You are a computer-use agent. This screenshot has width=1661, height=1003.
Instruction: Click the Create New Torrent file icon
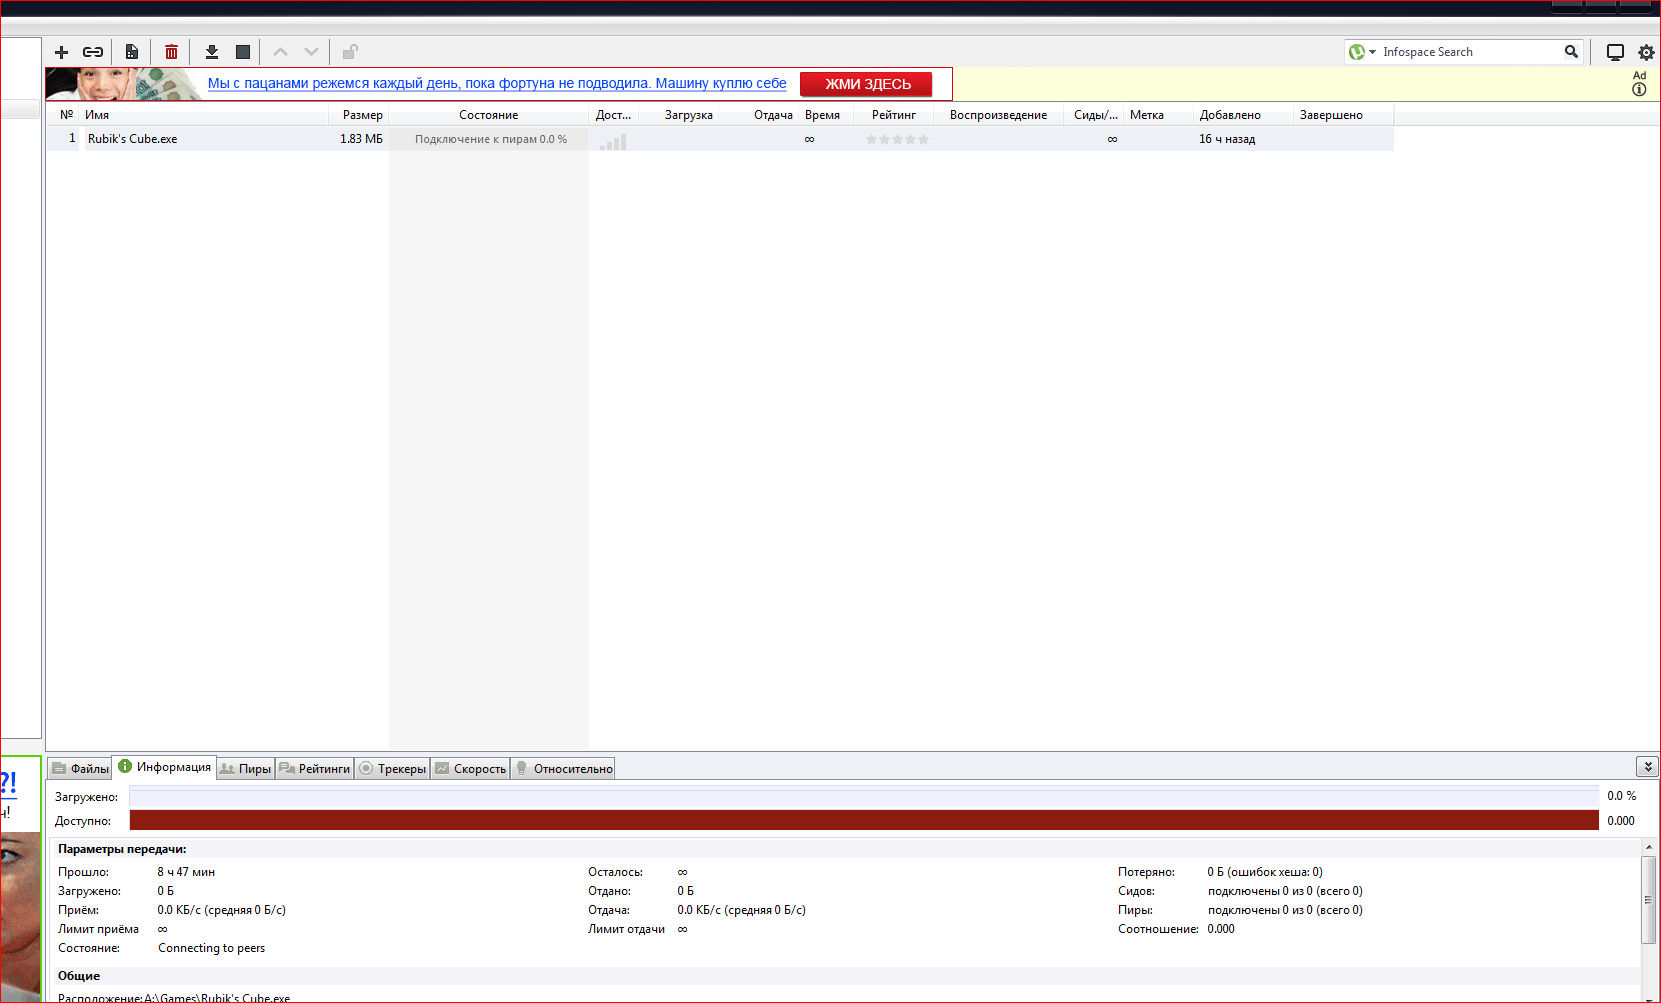pos(132,52)
